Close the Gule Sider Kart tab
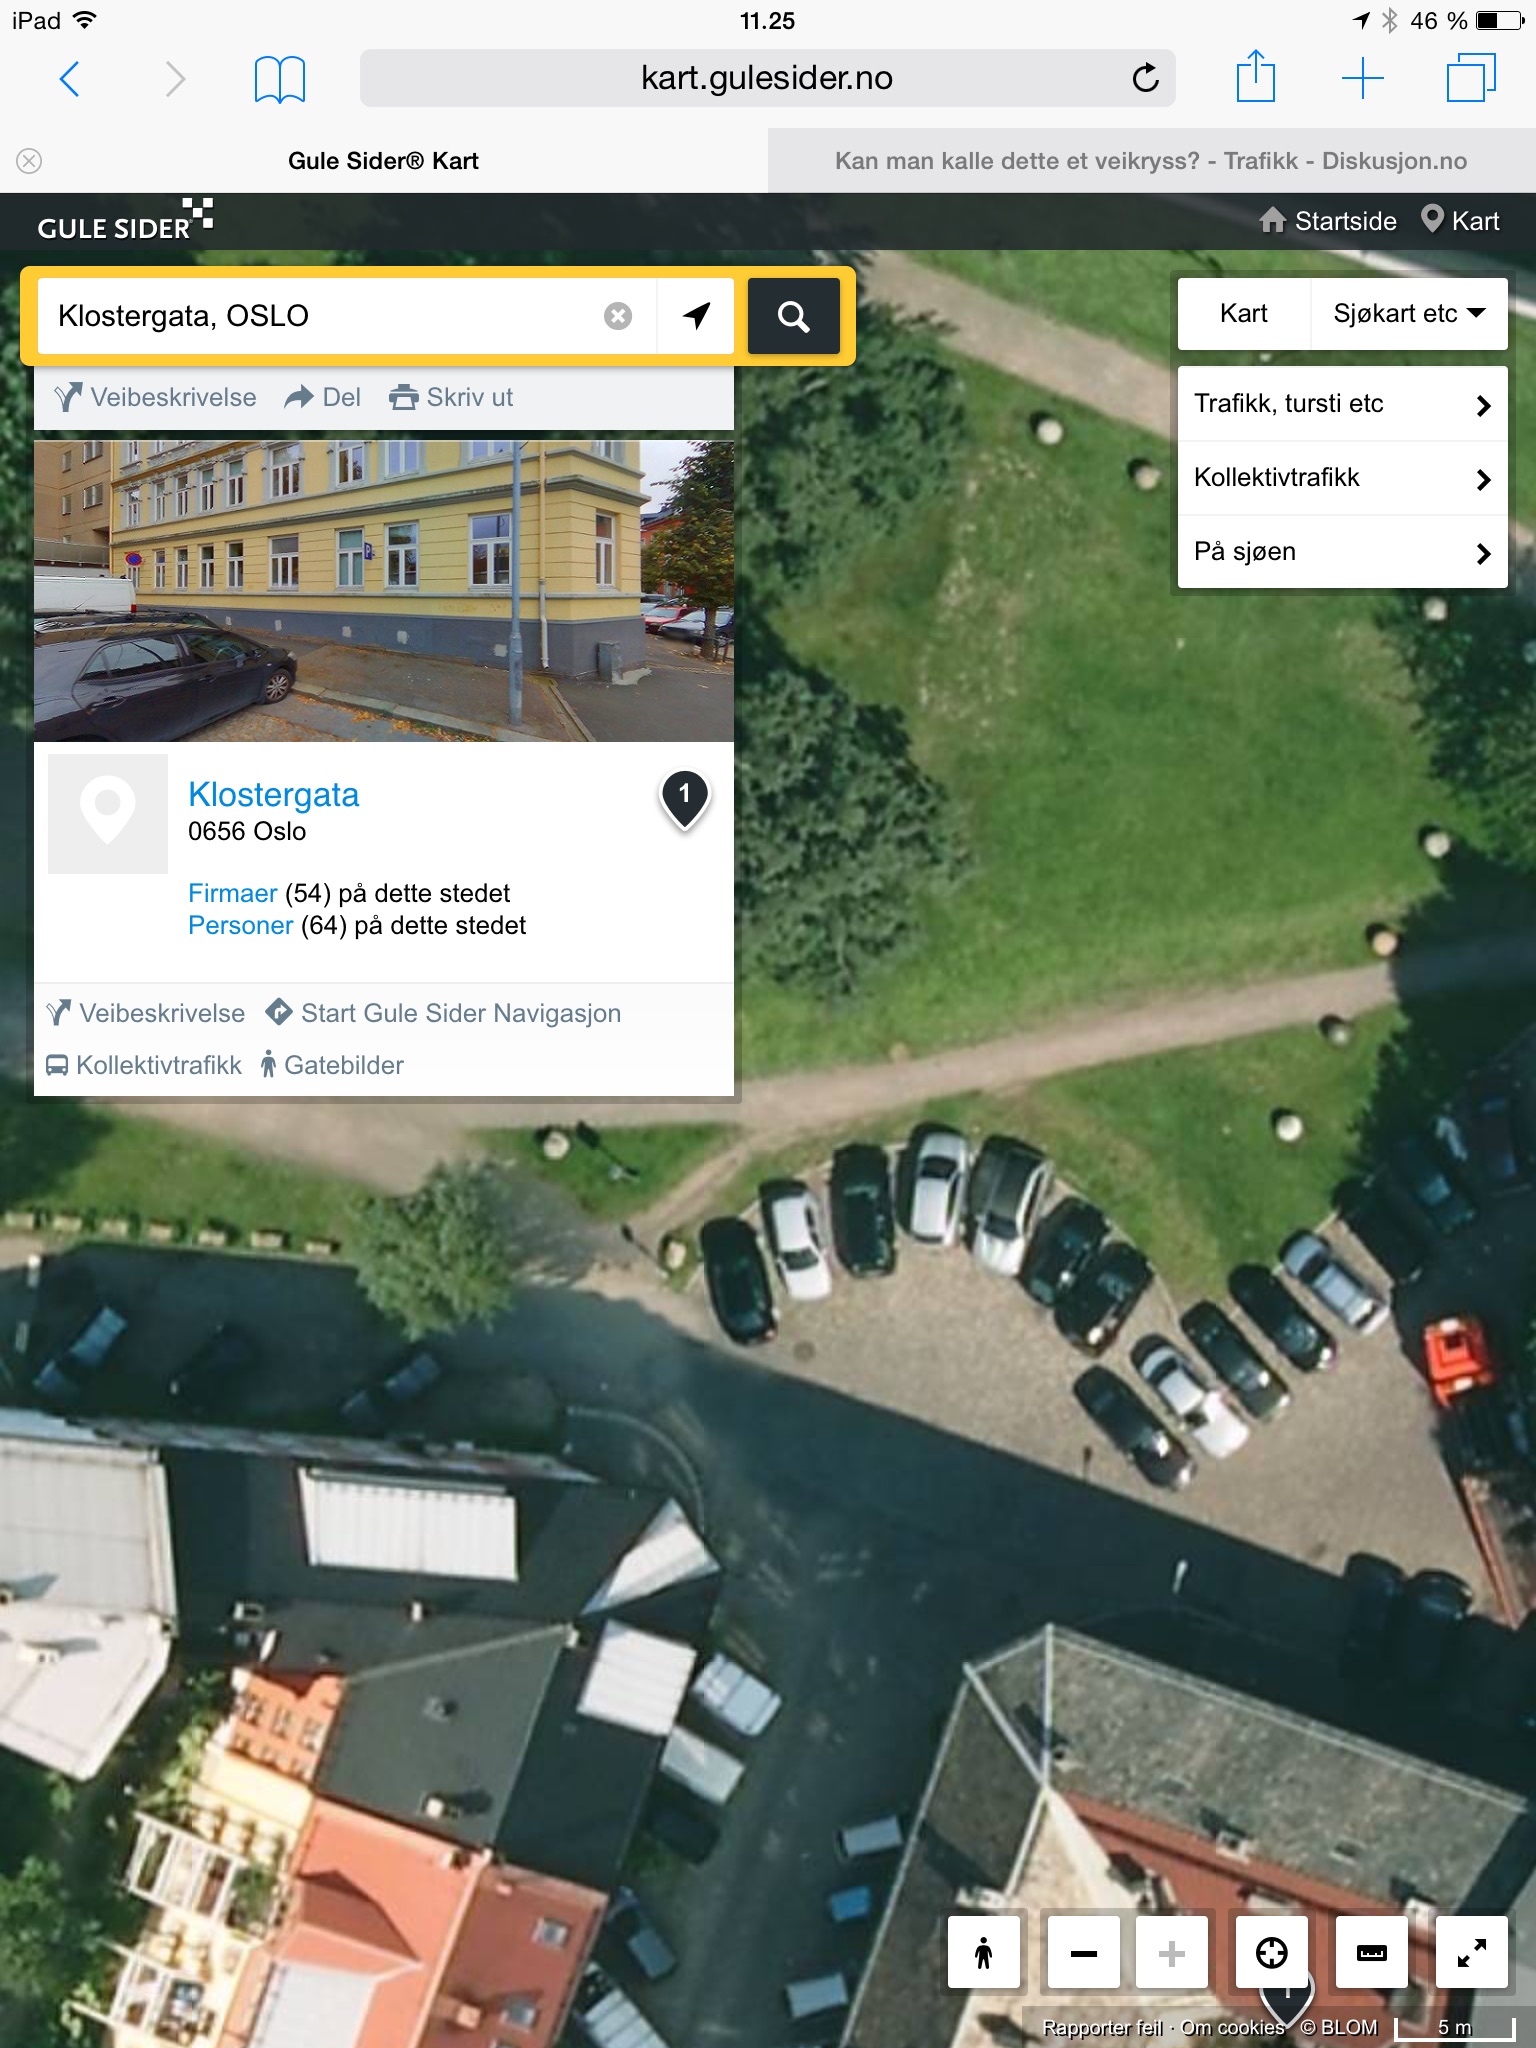 click(x=29, y=161)
